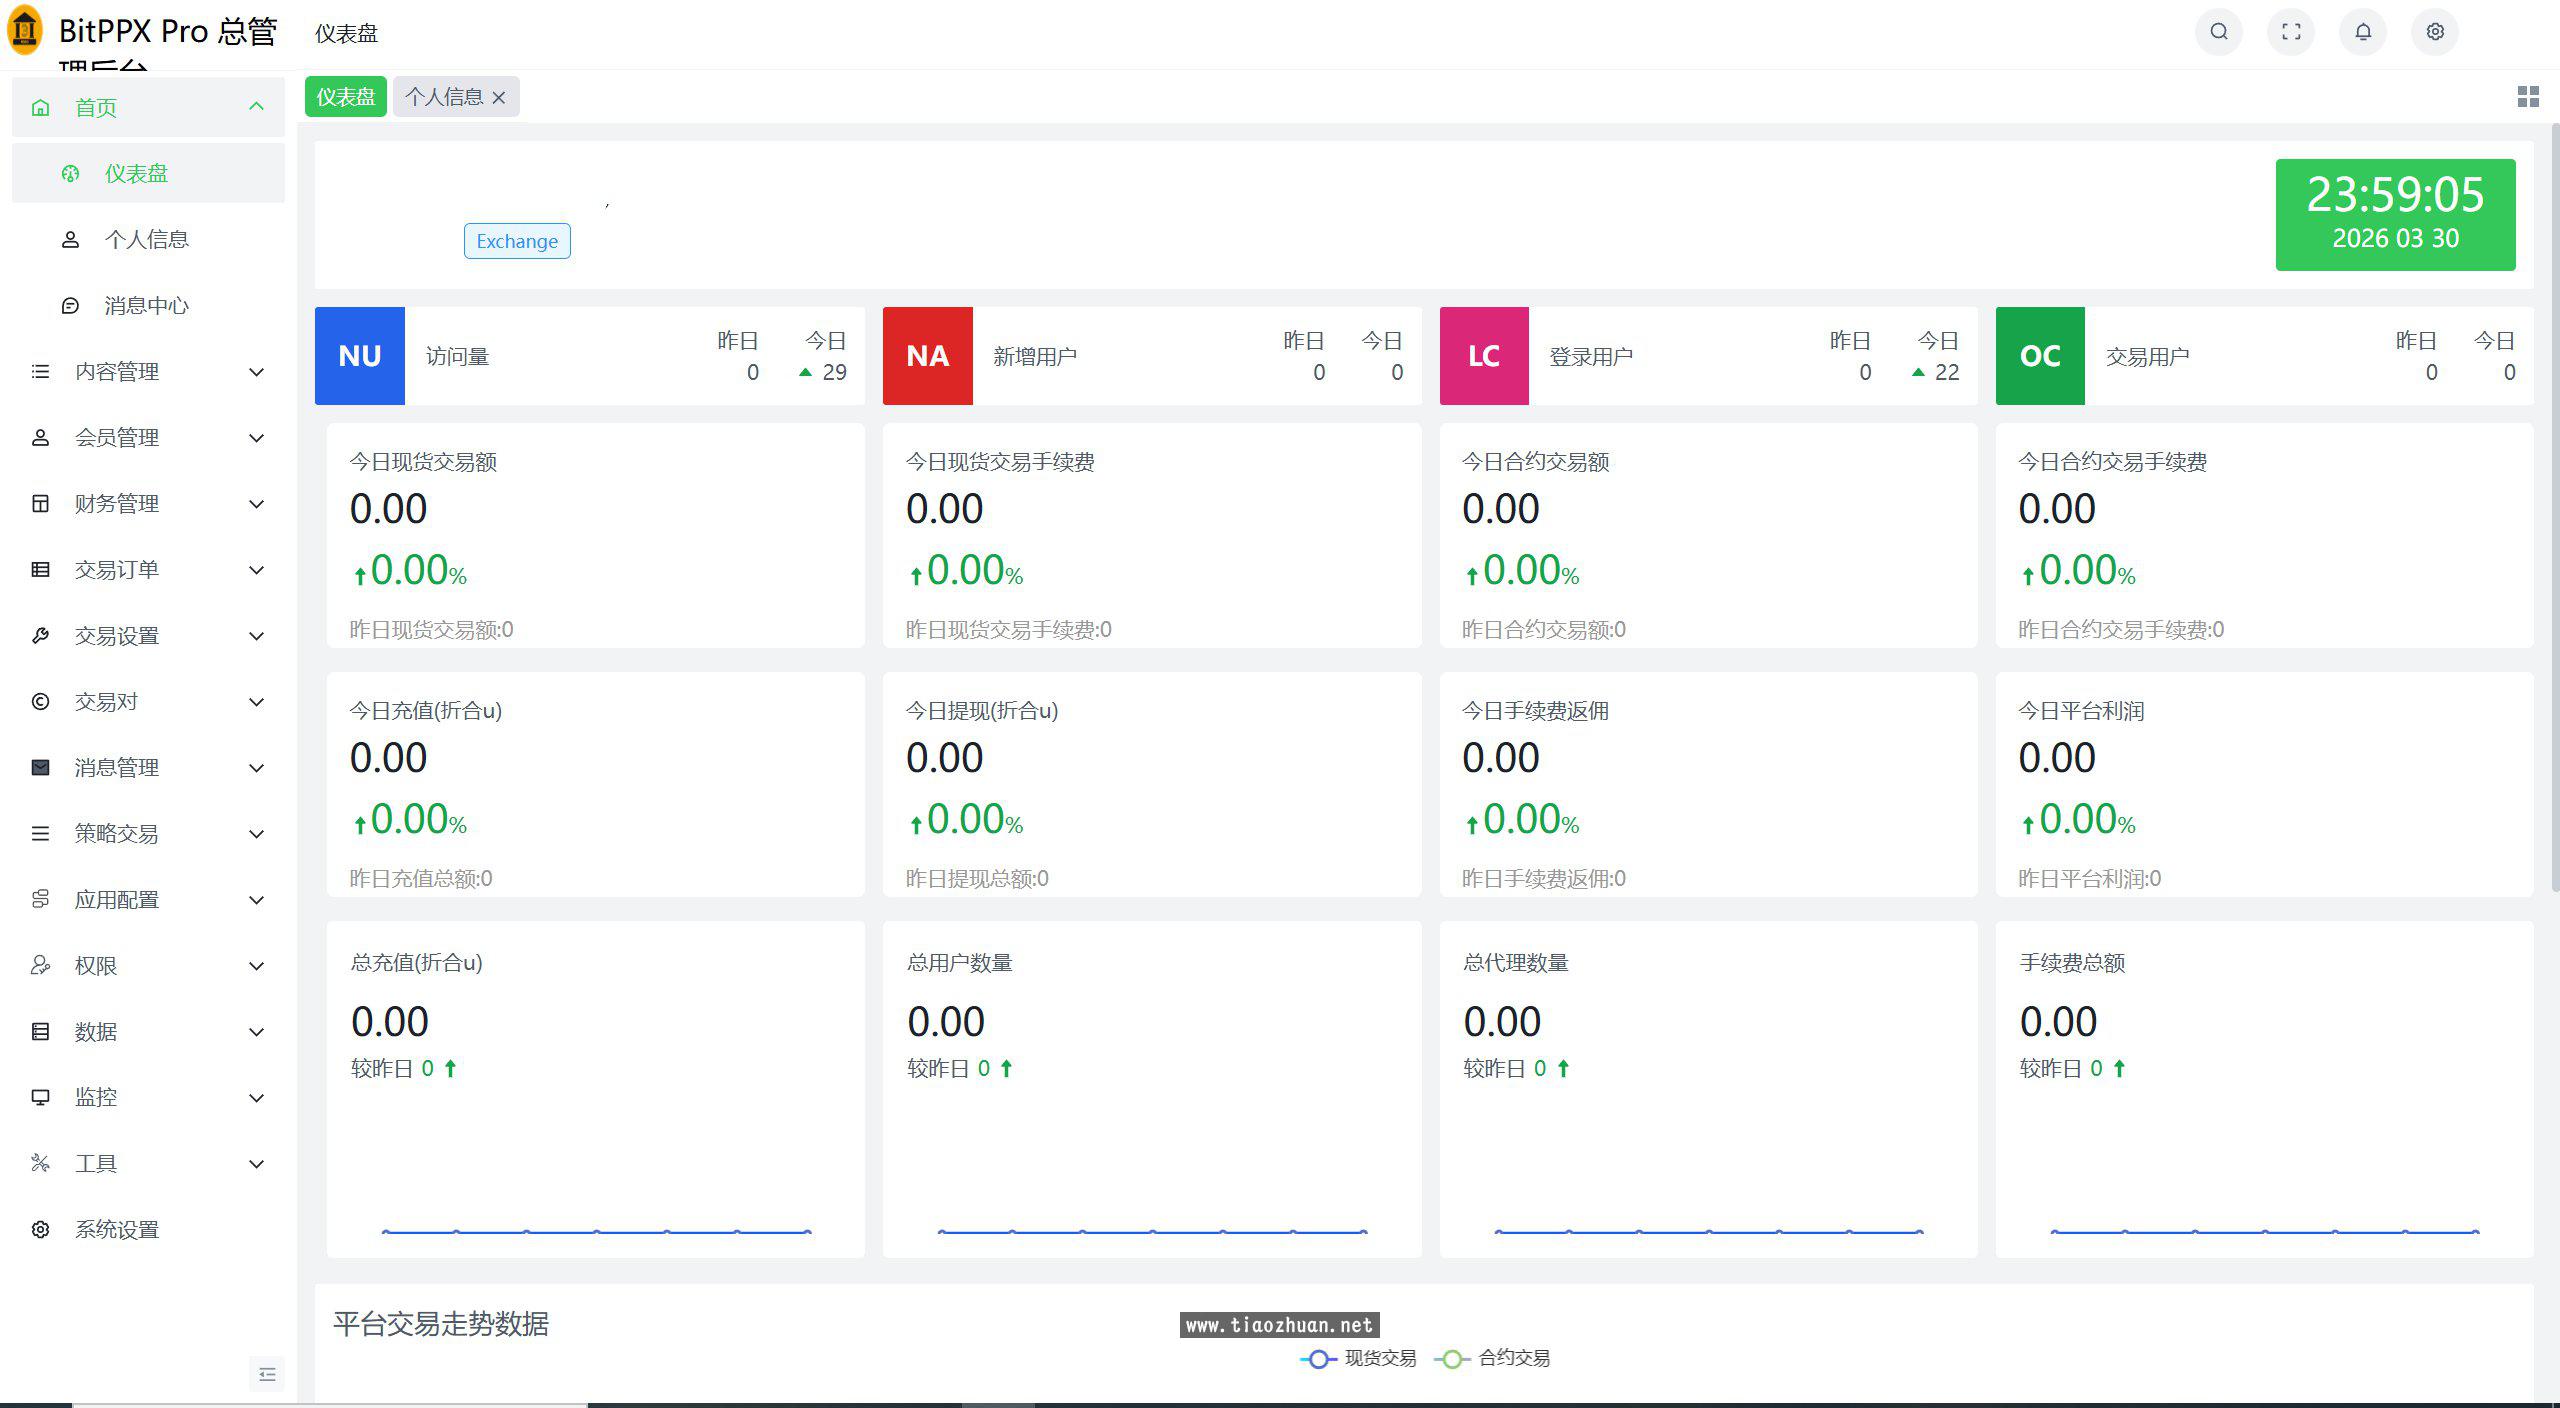Open 消息中心 in the sidebar
The image size is (2560, 1408).
click(x=146, y=306)
